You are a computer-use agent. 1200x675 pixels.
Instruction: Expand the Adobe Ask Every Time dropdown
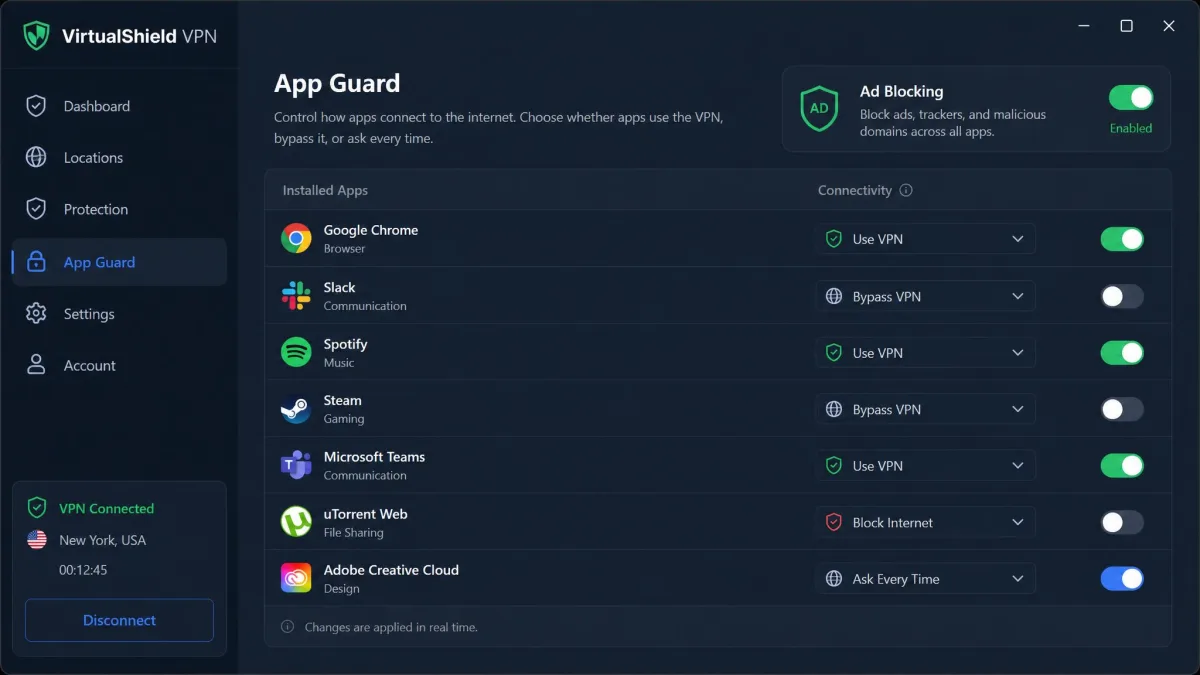[x=925, y=579]
